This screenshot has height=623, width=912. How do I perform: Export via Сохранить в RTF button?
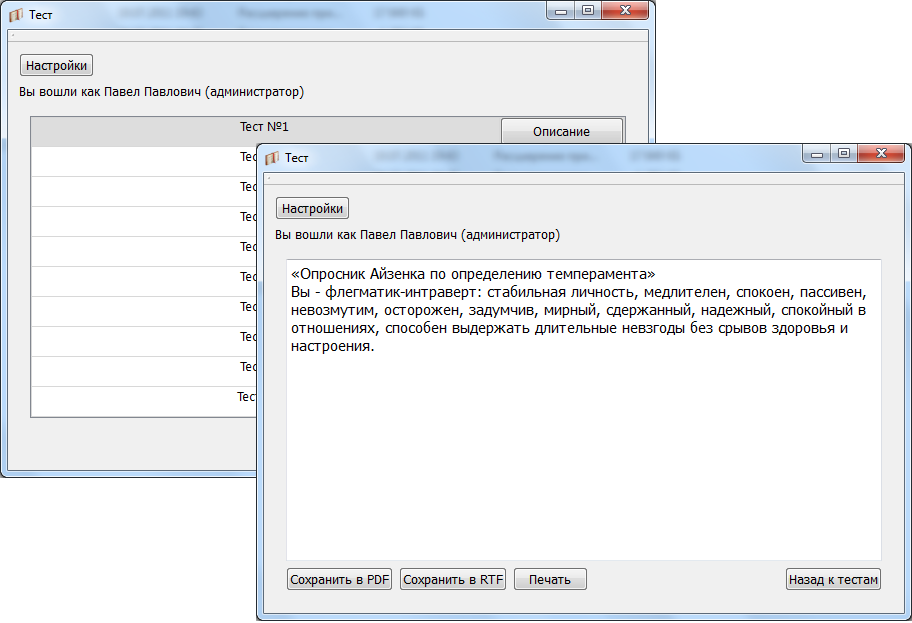tap(453, 579)
